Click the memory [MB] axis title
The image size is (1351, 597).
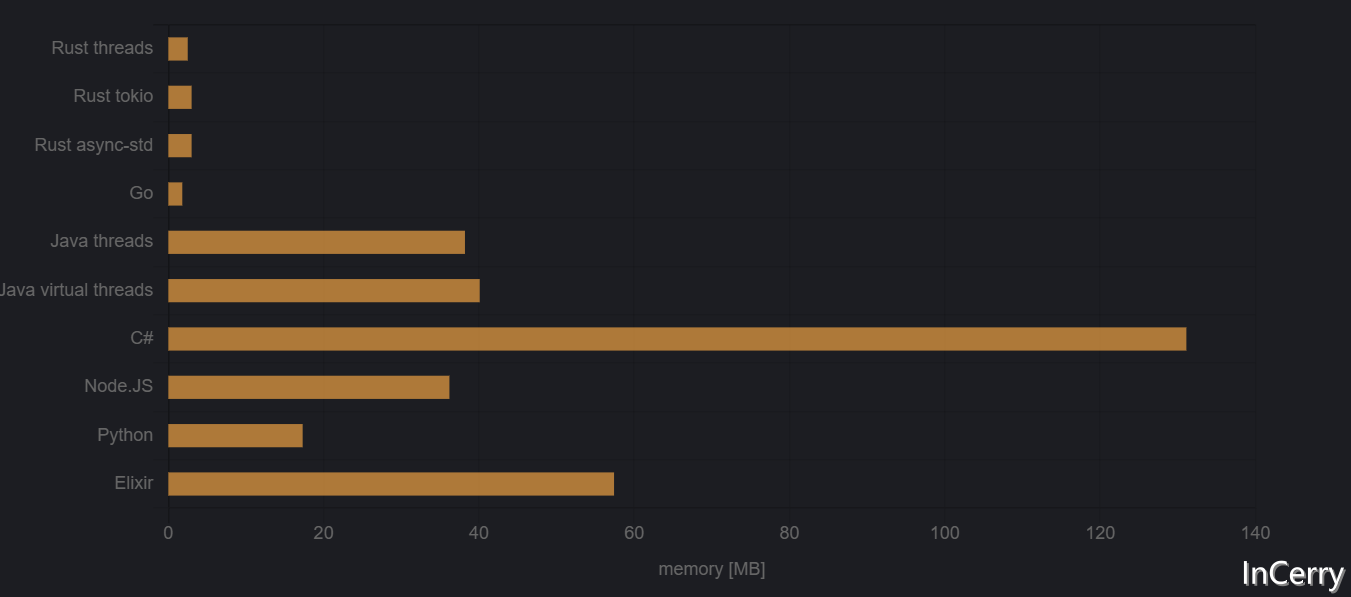pos(712,569)
